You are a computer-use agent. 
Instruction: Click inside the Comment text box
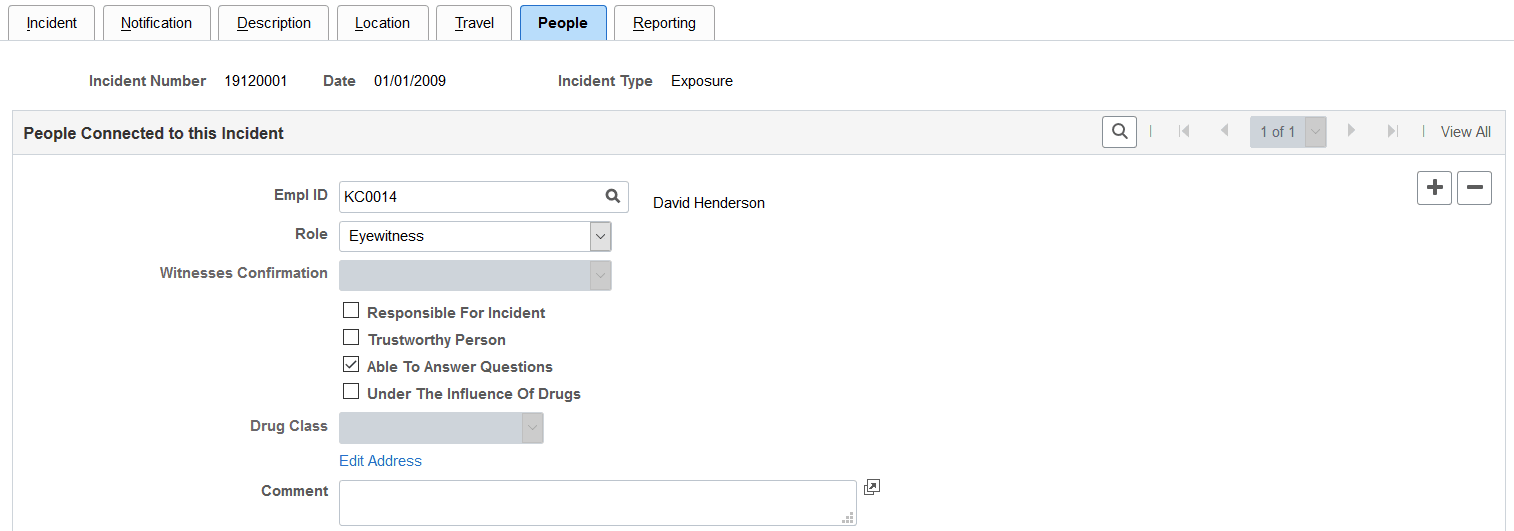point(596,502)
